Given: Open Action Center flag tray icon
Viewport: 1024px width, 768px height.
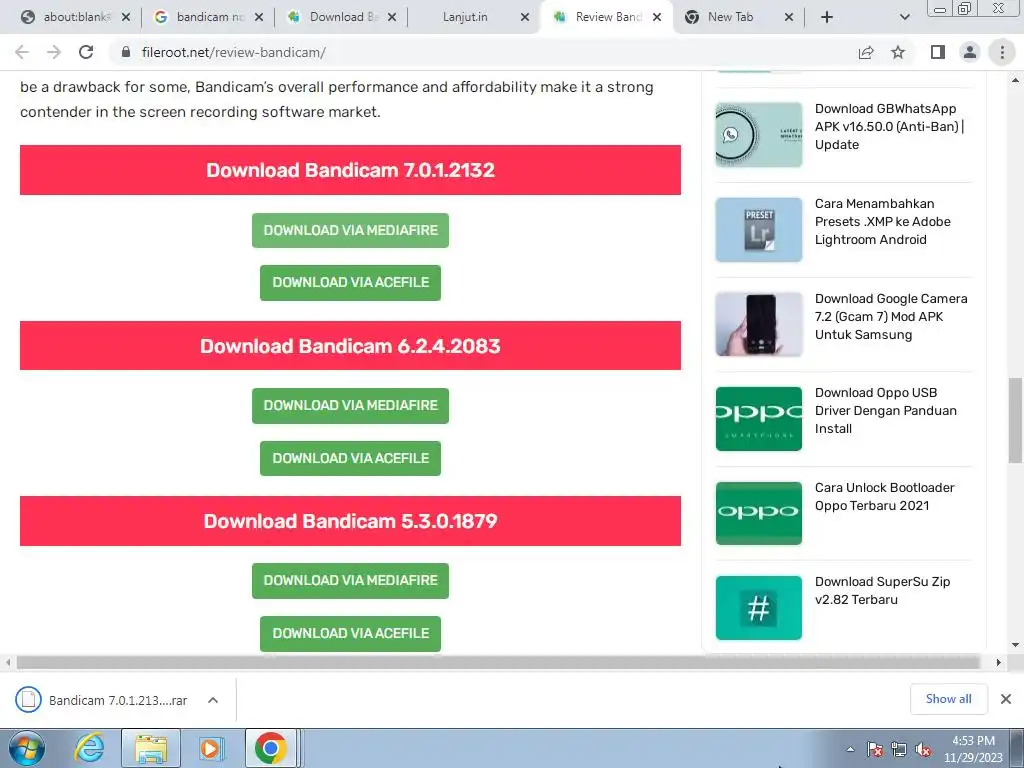Looking at the screenshot, I should click(x=874, y=749).
